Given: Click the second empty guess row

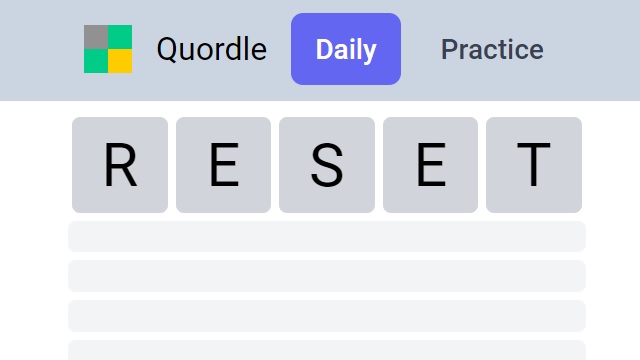Looking at the screenshot, I should click(327, 276).
